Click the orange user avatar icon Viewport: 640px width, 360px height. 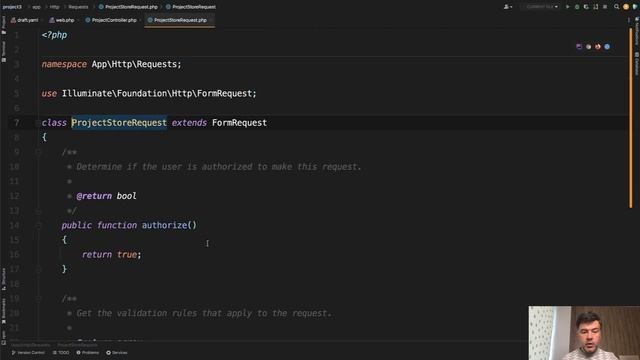point(626,7)
